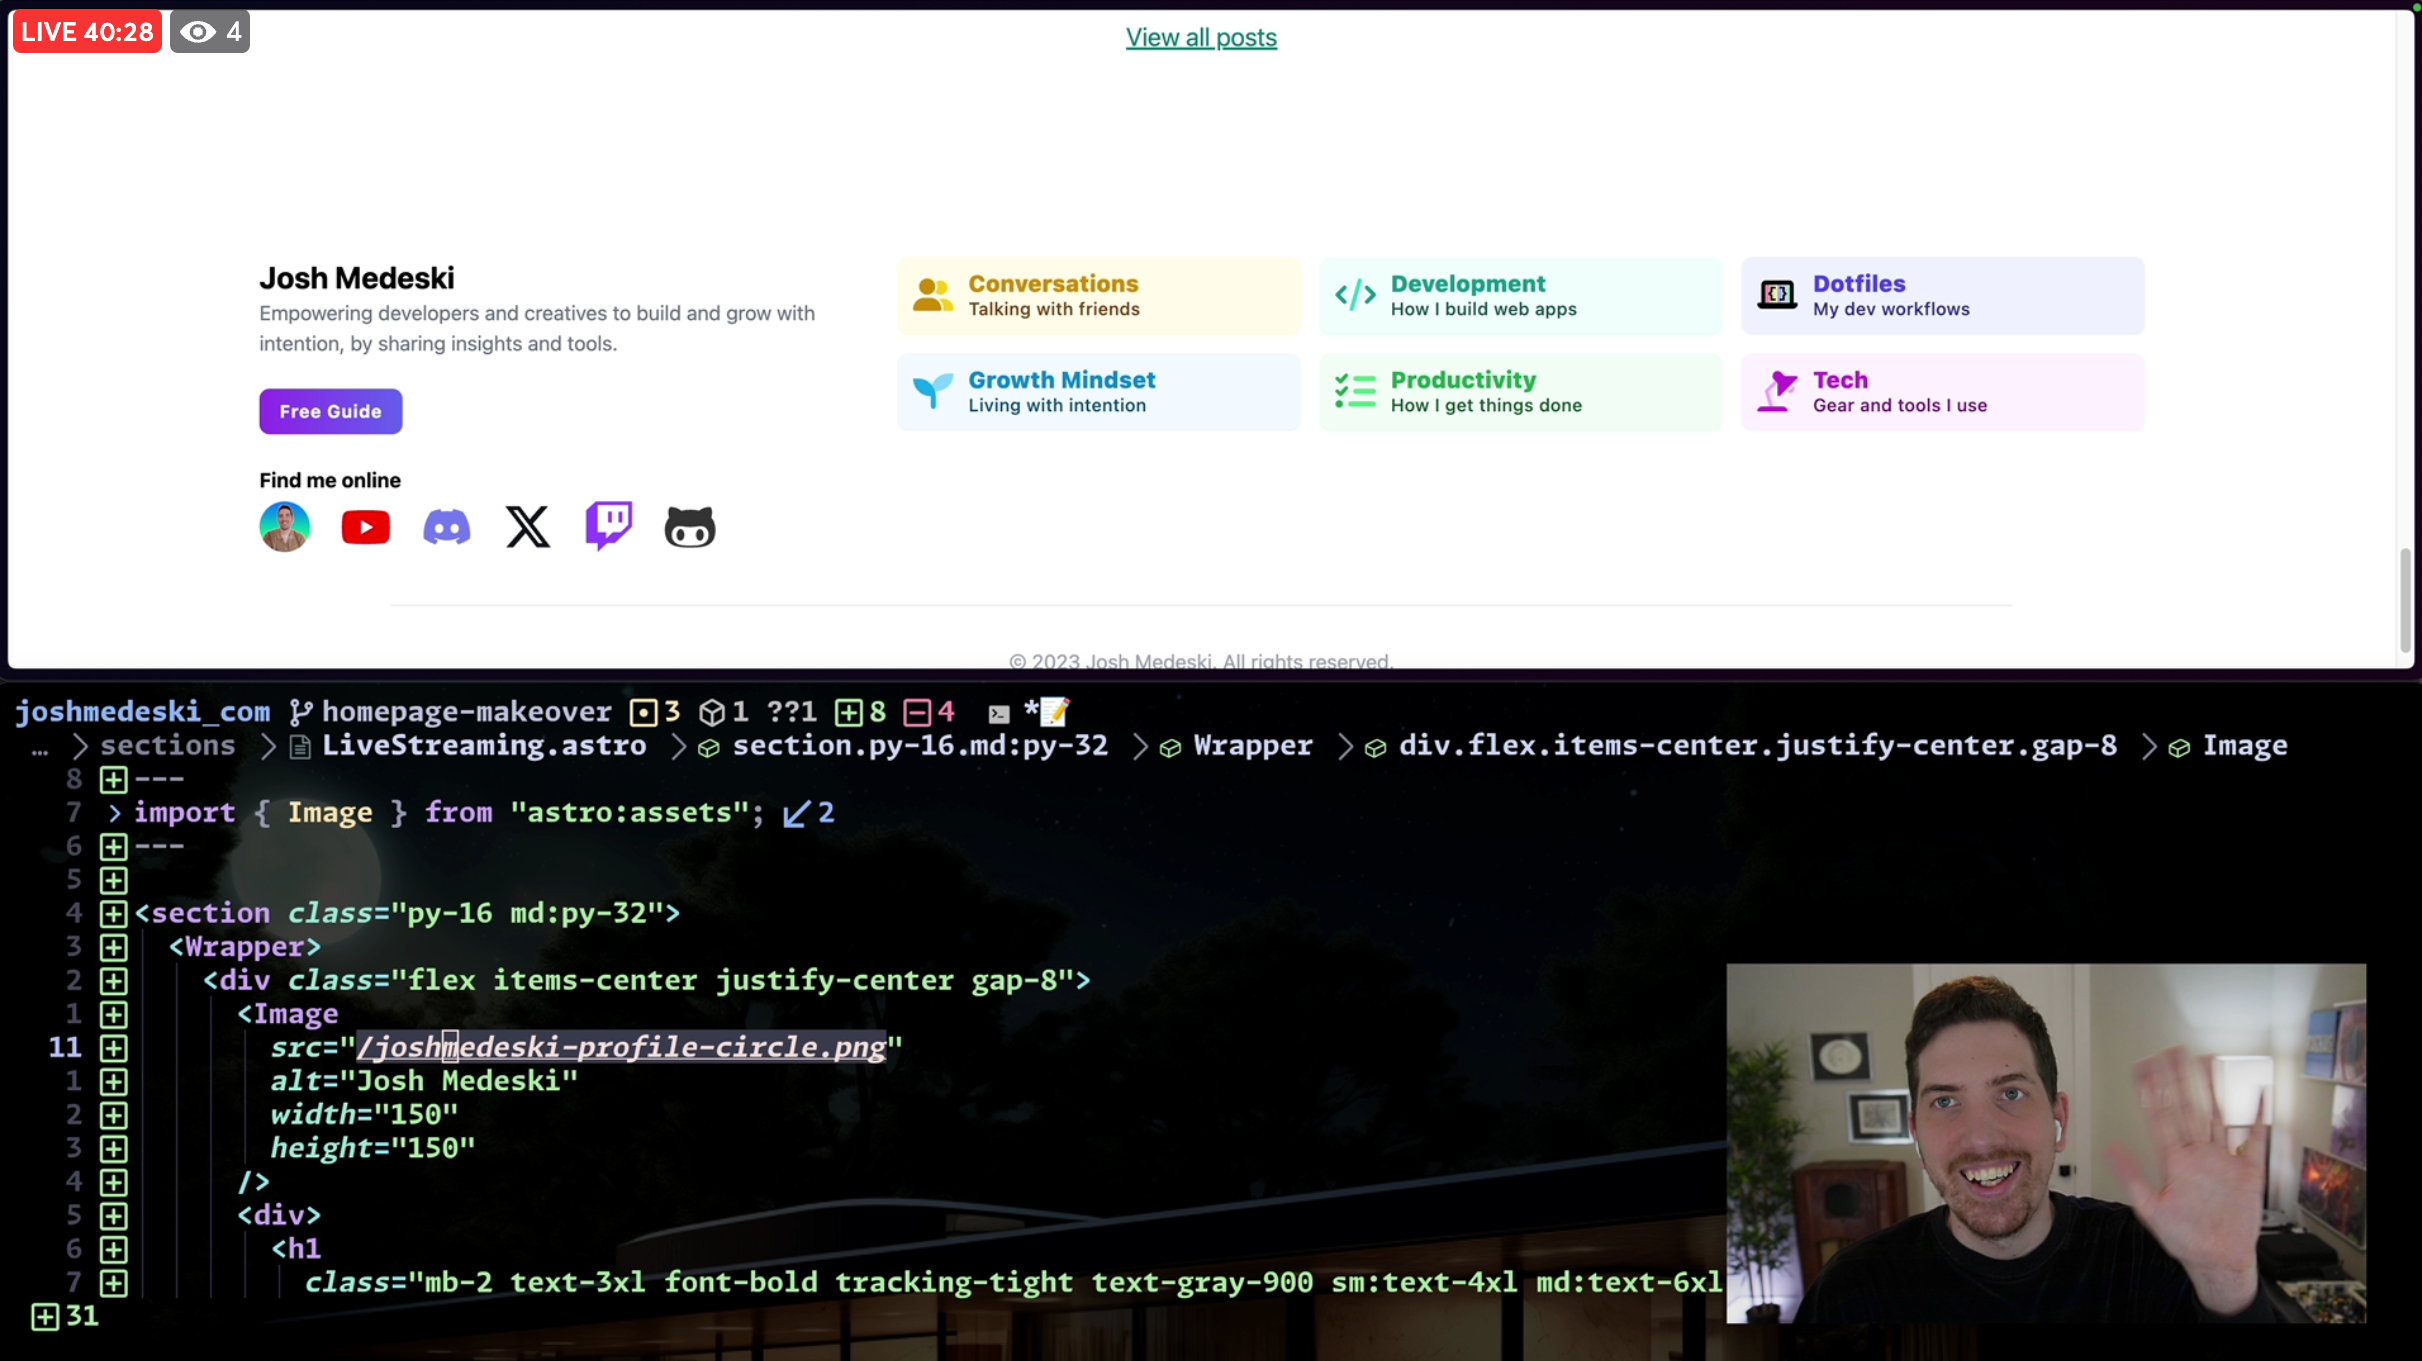This screenshot has height=1361, width=2422.
Task: Expand the collapsed line 31 code block
Action: (43, 1314)
